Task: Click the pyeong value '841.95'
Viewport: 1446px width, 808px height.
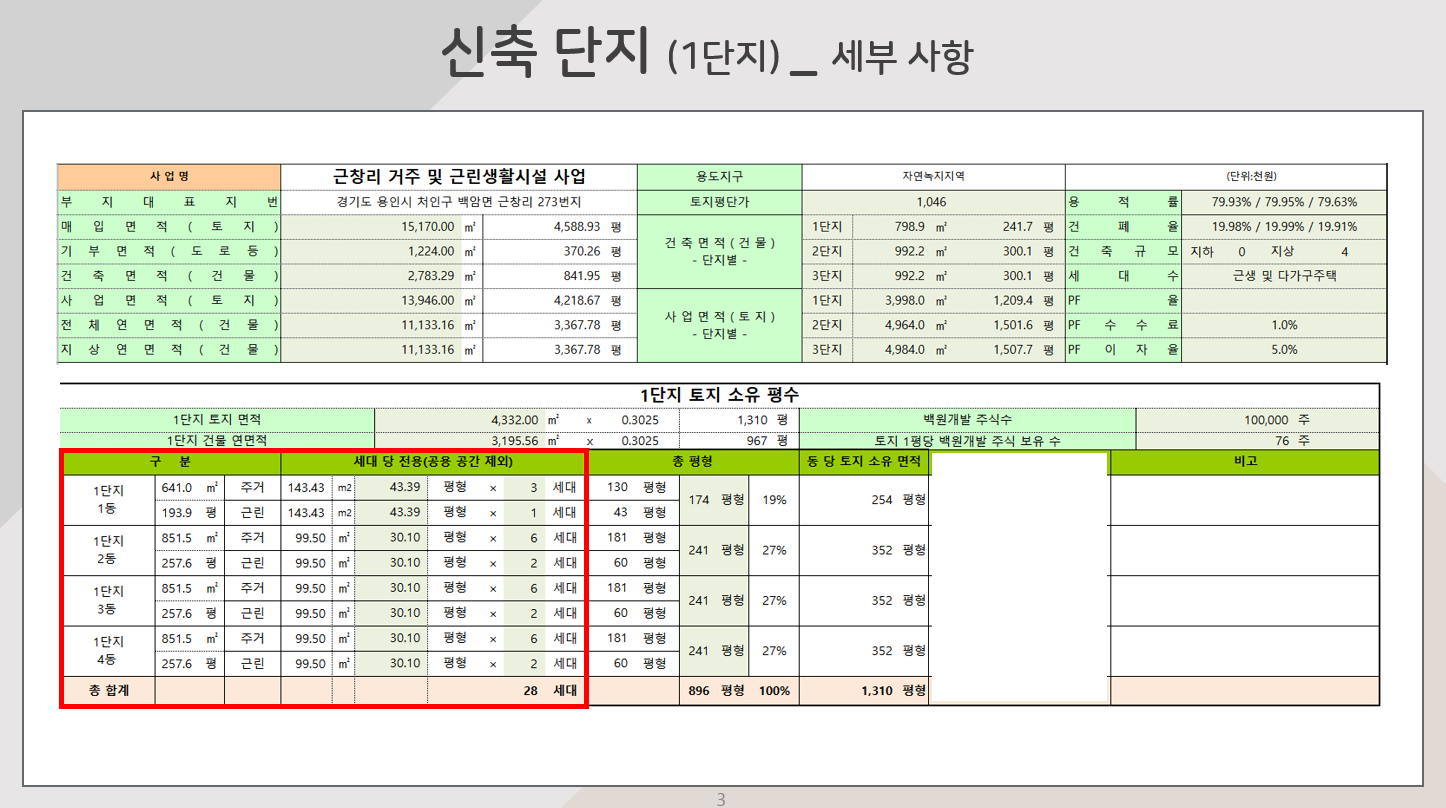Action: [x=582, y=275]
